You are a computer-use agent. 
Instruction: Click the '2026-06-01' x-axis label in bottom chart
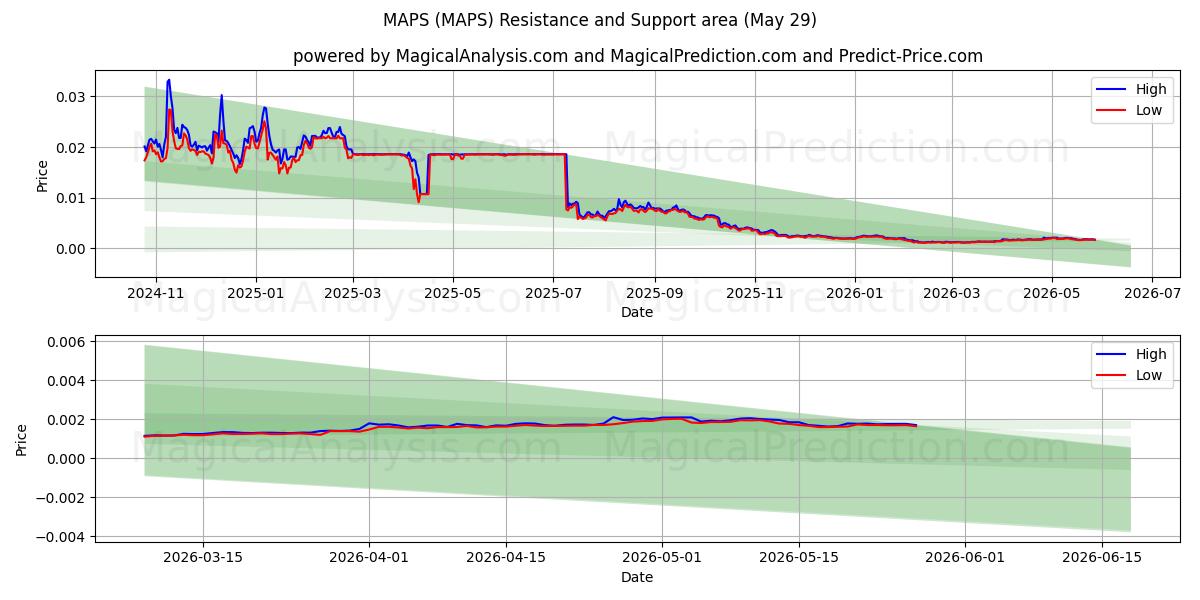[x=965, y=559]
